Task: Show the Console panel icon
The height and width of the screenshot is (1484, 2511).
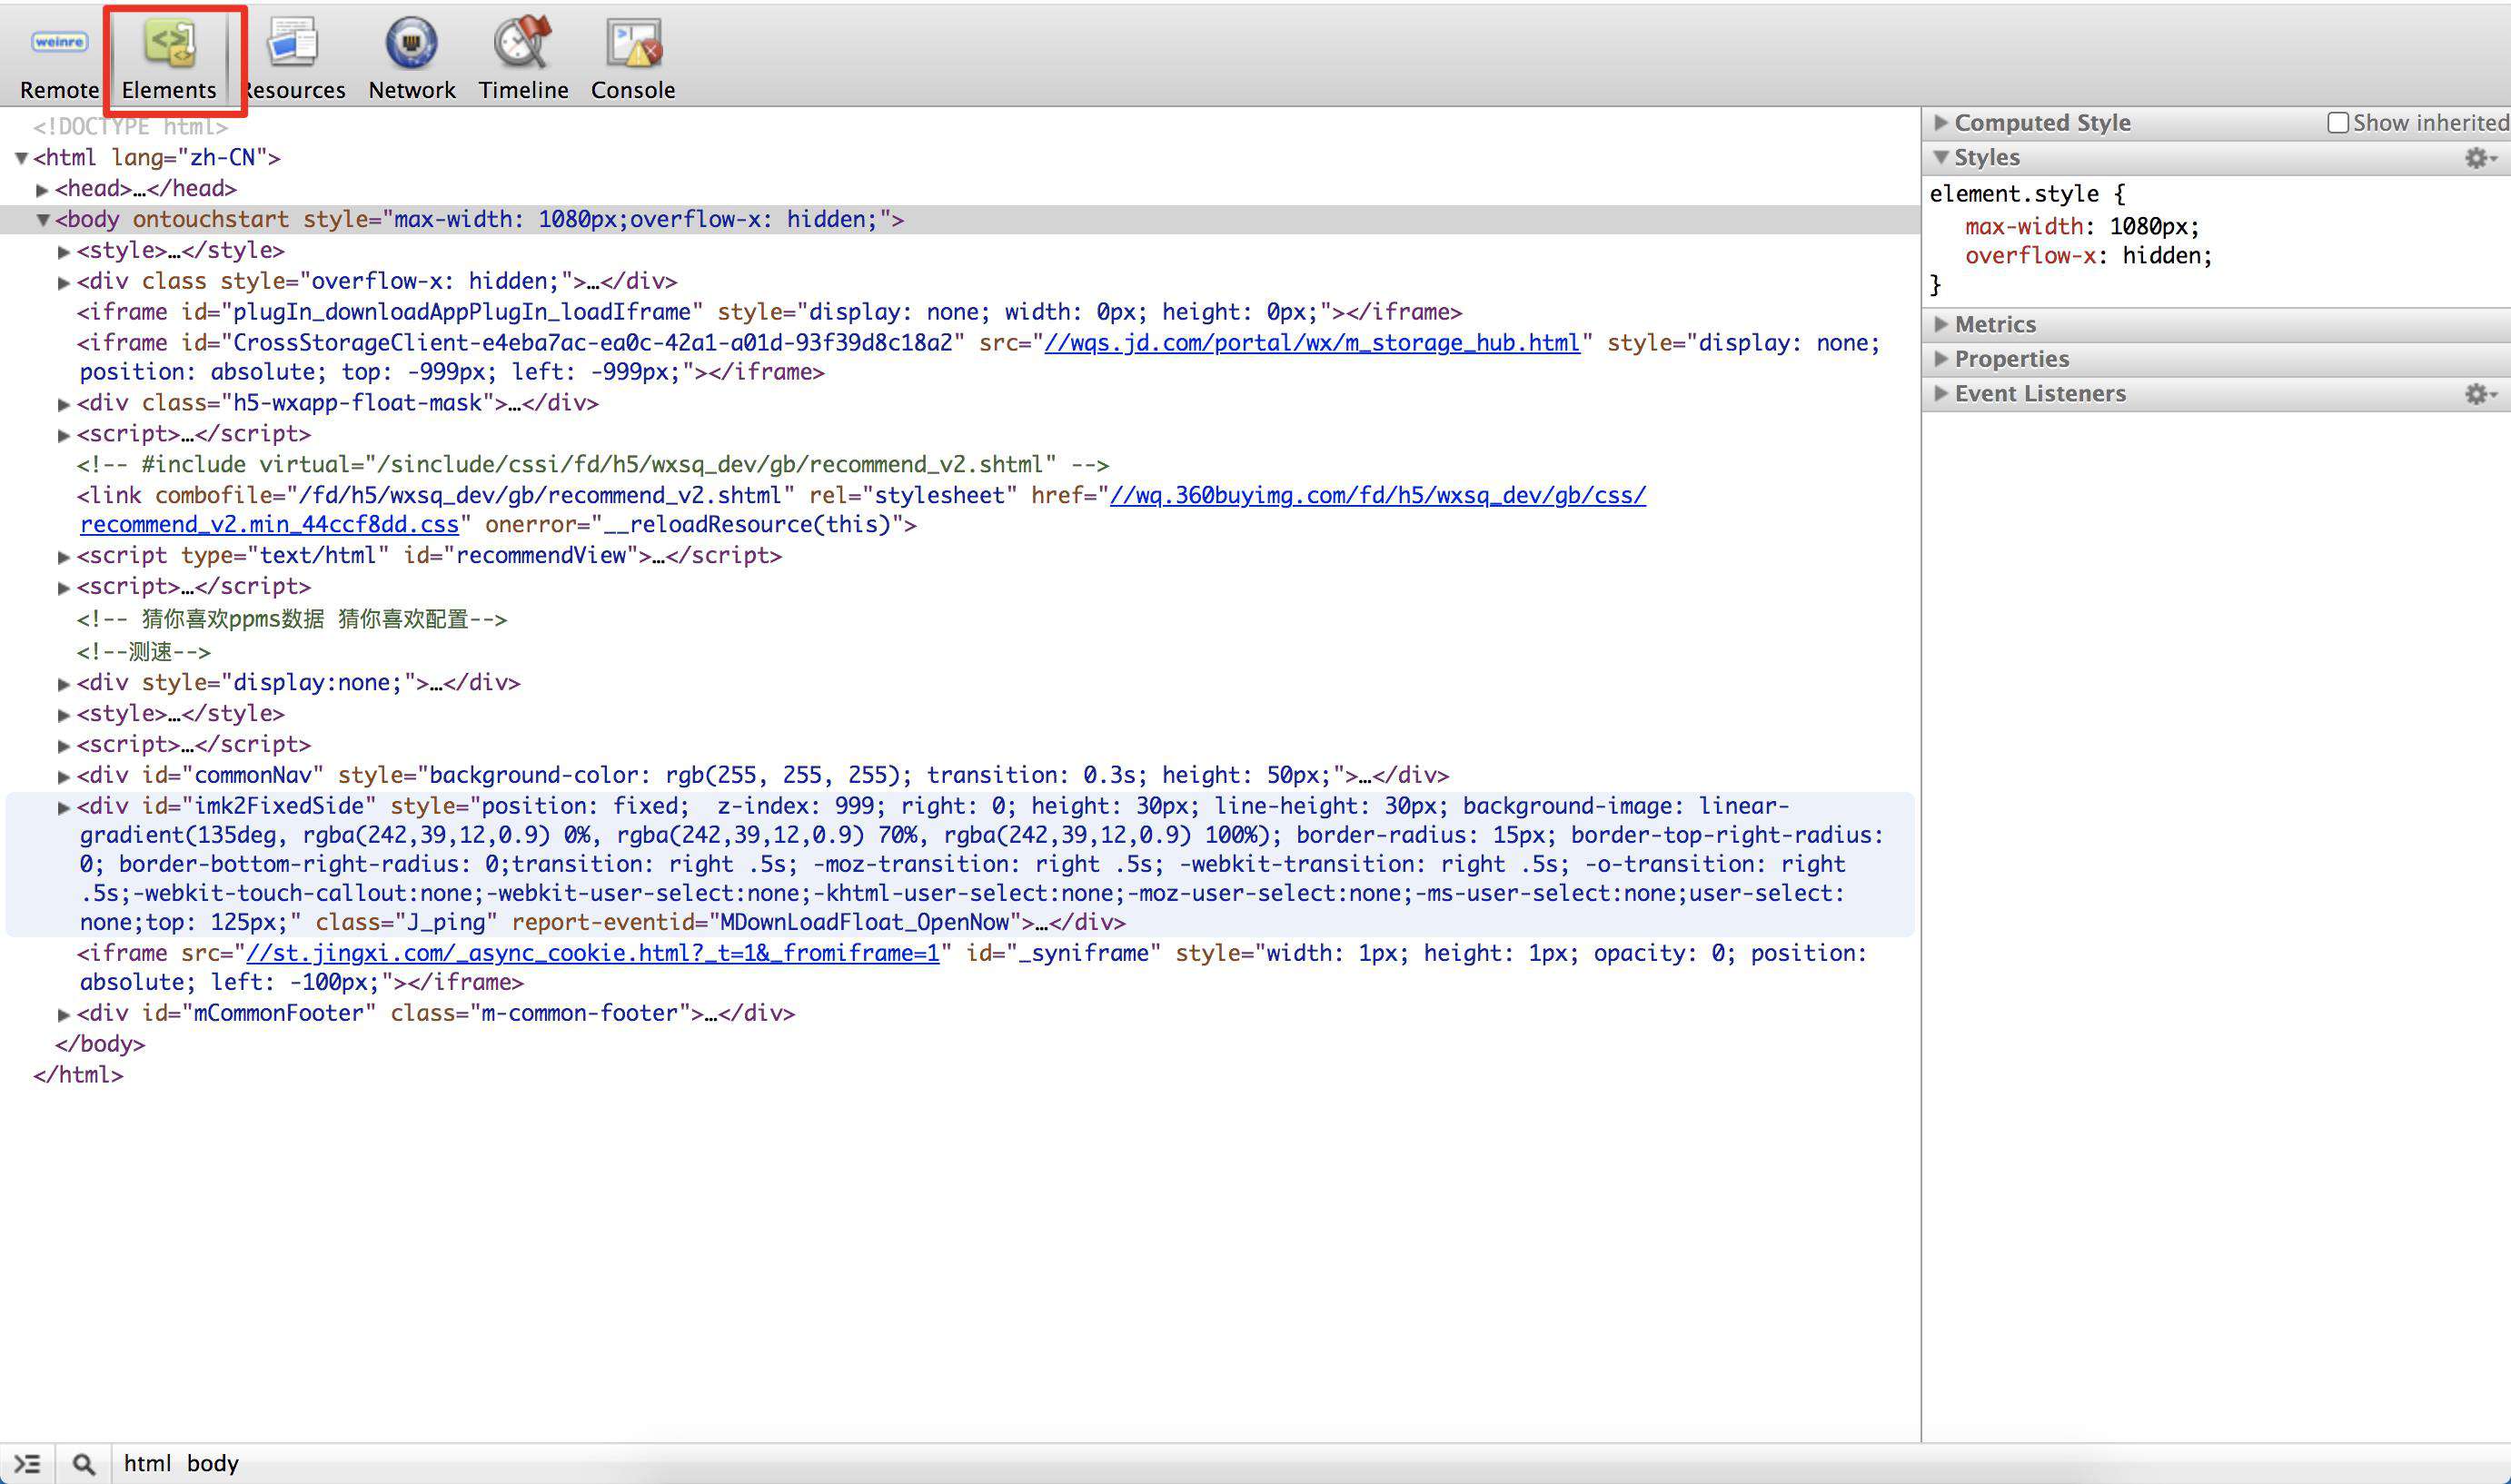Action: (x=633, y=43)
